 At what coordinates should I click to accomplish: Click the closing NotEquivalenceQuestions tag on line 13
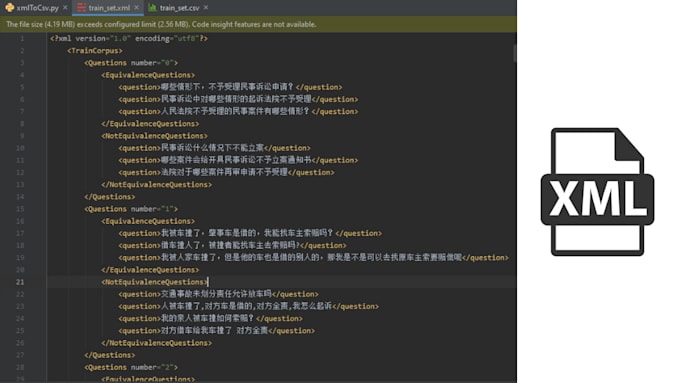pos(157,184)
